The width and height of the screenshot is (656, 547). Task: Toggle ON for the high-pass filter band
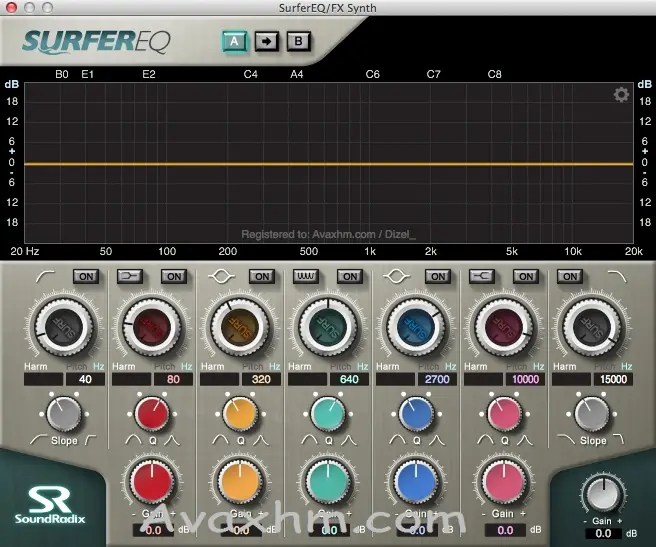(86, 277)
